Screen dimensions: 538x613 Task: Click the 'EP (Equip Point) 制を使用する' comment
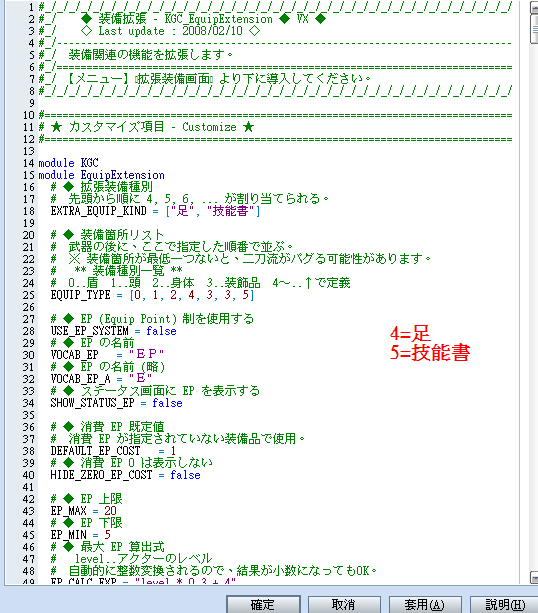152,319
